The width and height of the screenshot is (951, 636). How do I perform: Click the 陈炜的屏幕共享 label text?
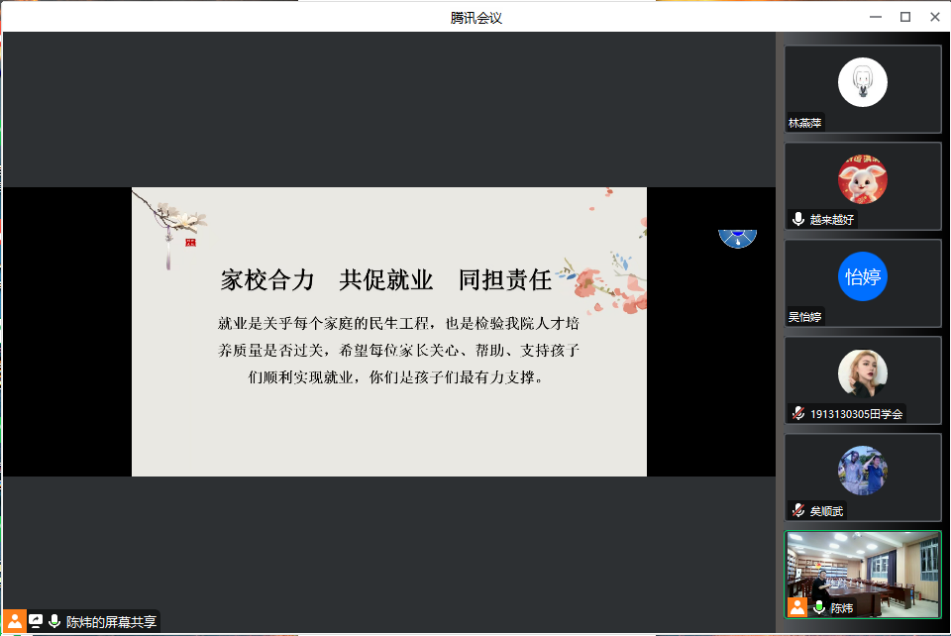pyautogui.click(x=111, y=622)
